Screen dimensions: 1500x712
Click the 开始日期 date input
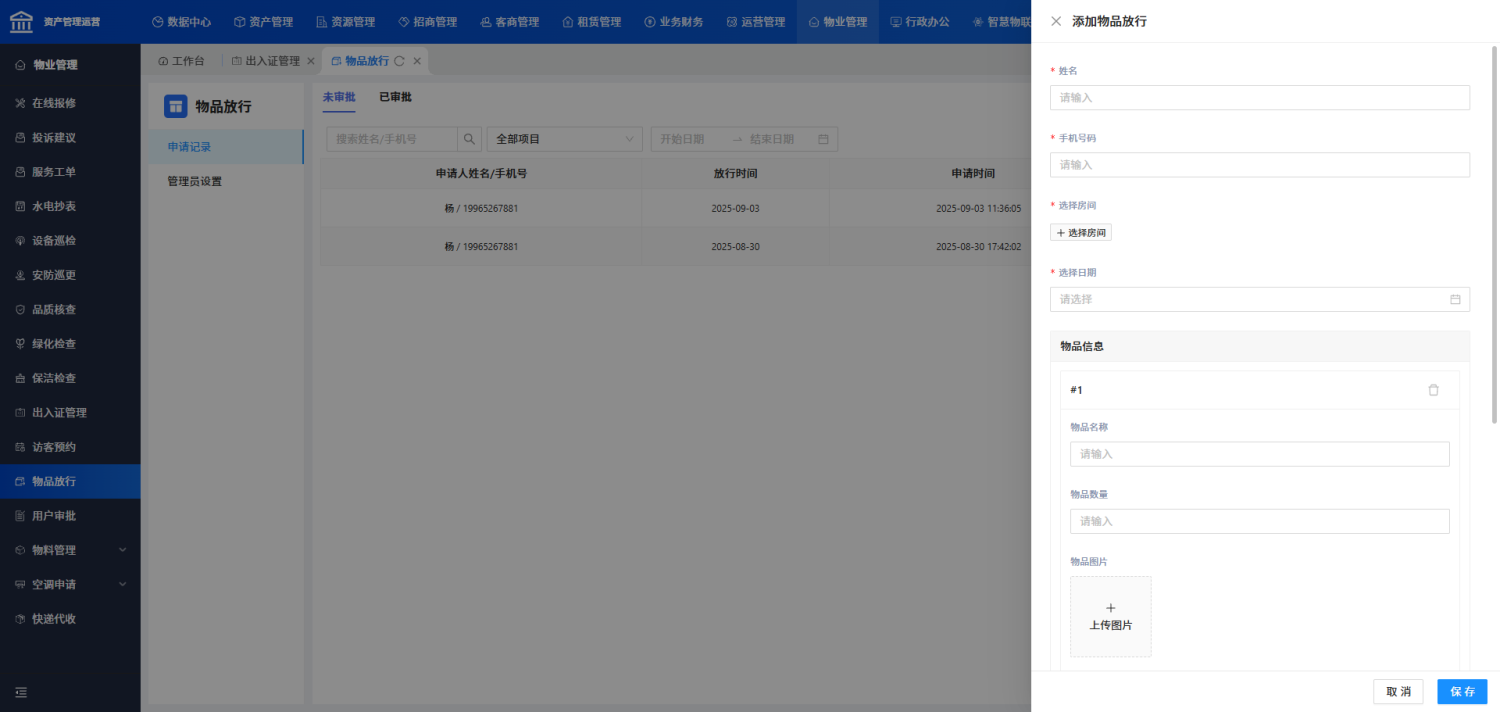pyautogui.click(x=690, y=139)
